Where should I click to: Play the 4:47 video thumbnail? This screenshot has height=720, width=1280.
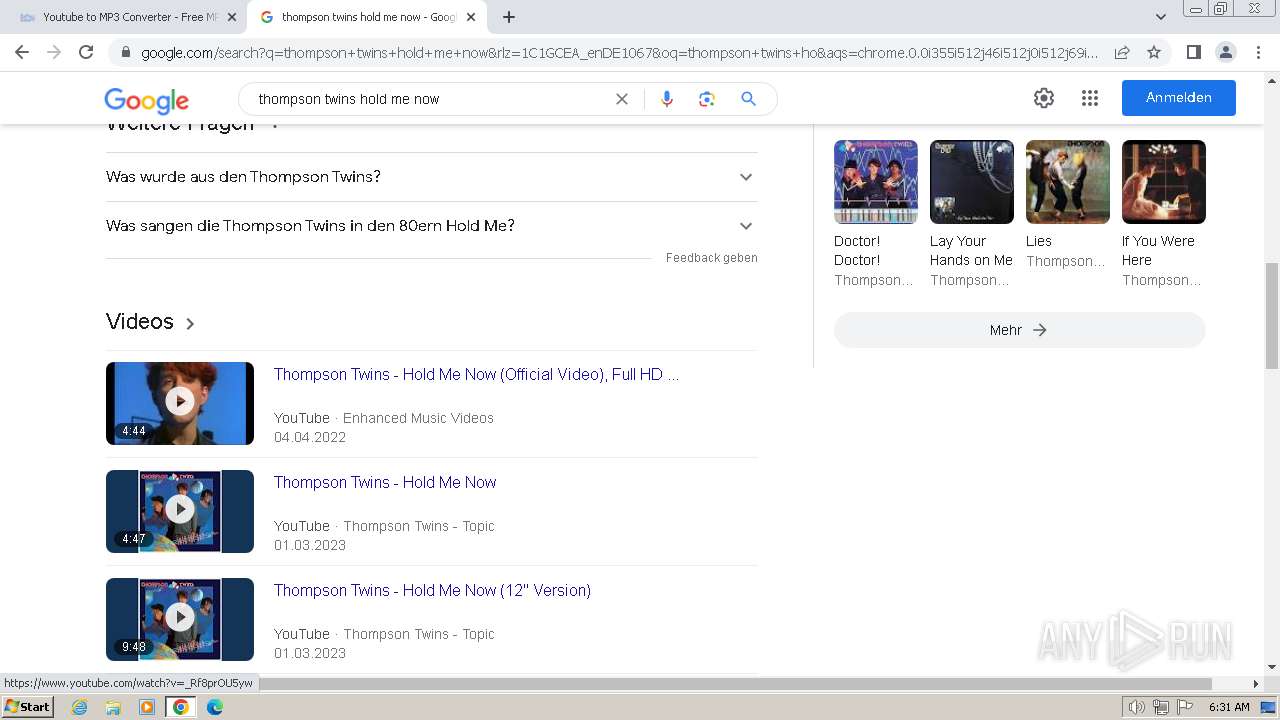coord(180,511)
